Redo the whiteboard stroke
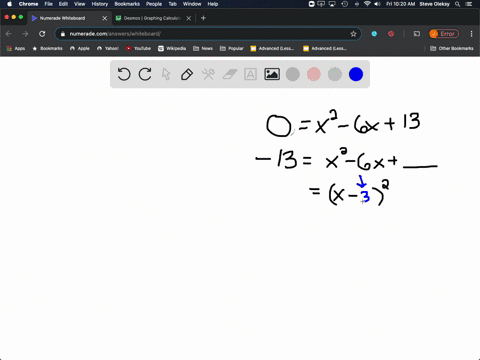480x360 pixels. (145, 74)
